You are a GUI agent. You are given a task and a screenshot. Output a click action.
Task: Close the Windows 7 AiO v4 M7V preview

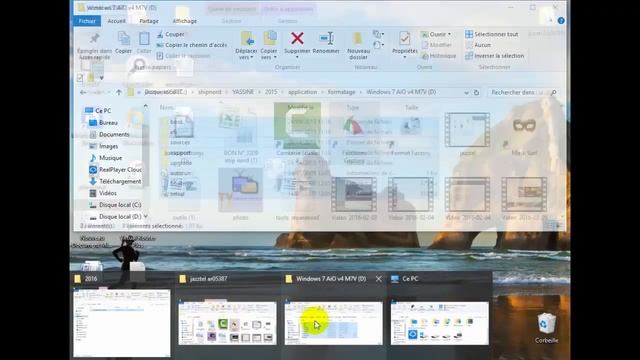click(379, 279)
